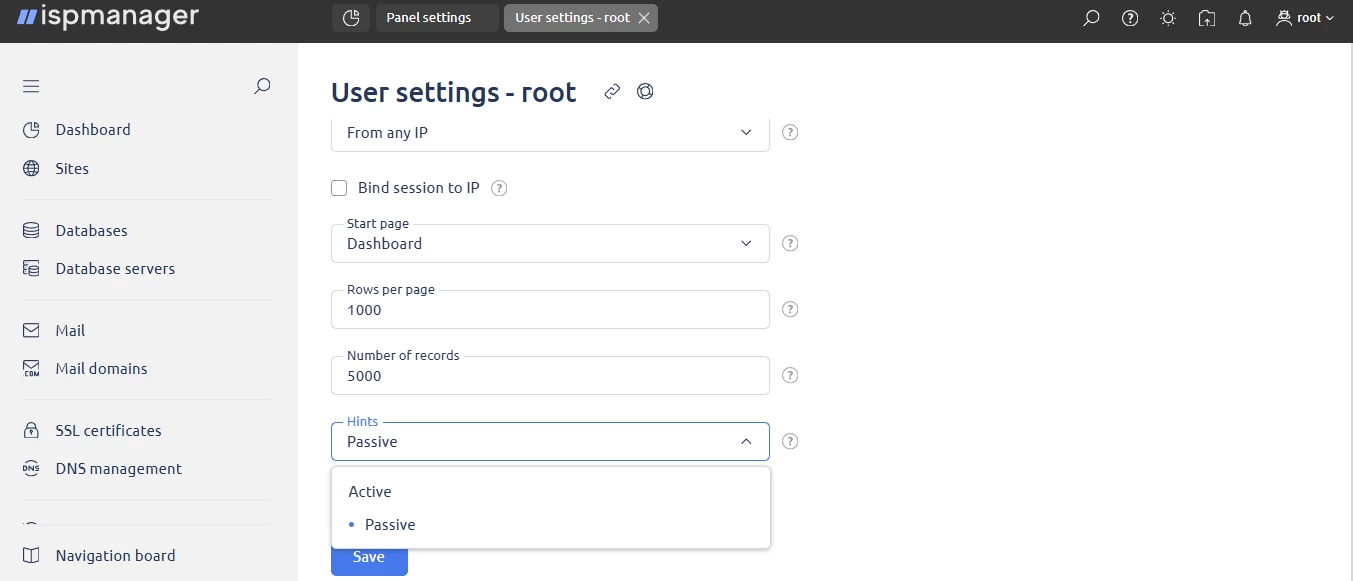Open the global search magnifier in the top bar
Viewport: 1353px width, 581px height.
1091,17
